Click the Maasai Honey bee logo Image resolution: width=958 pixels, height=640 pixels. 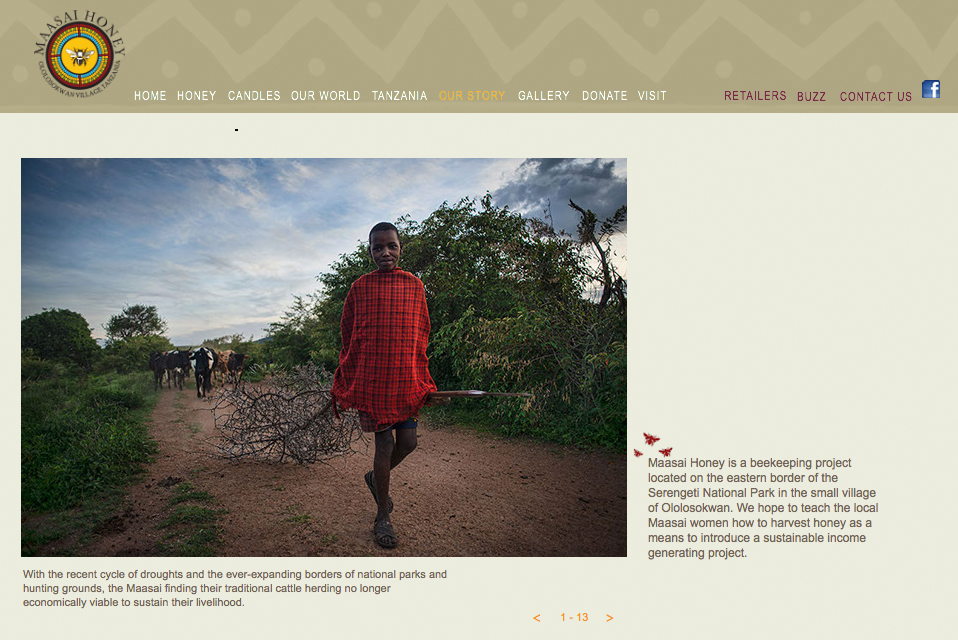(x=79, y=55)
